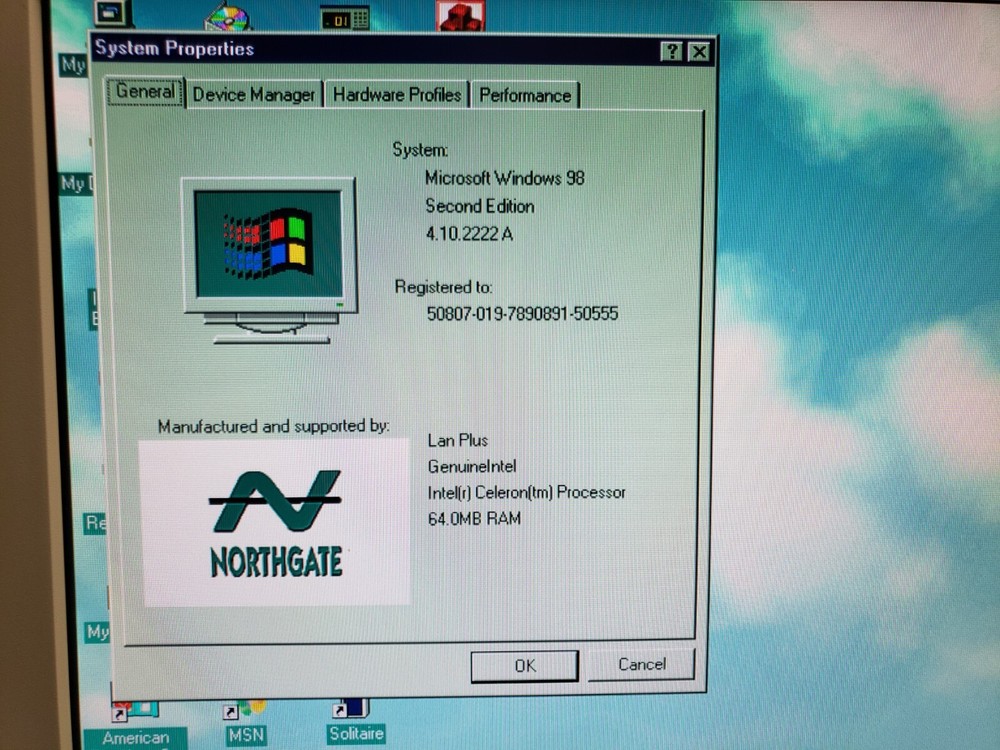Click the 'Second Edition' text

pos(480,206)
